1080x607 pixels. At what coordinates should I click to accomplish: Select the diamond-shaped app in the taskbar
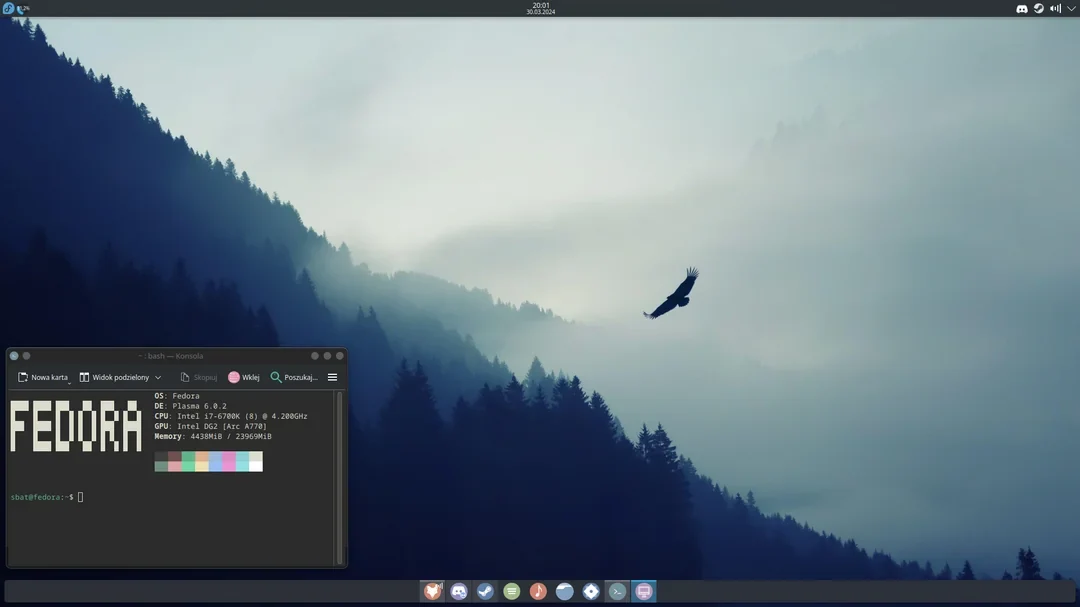590,590
